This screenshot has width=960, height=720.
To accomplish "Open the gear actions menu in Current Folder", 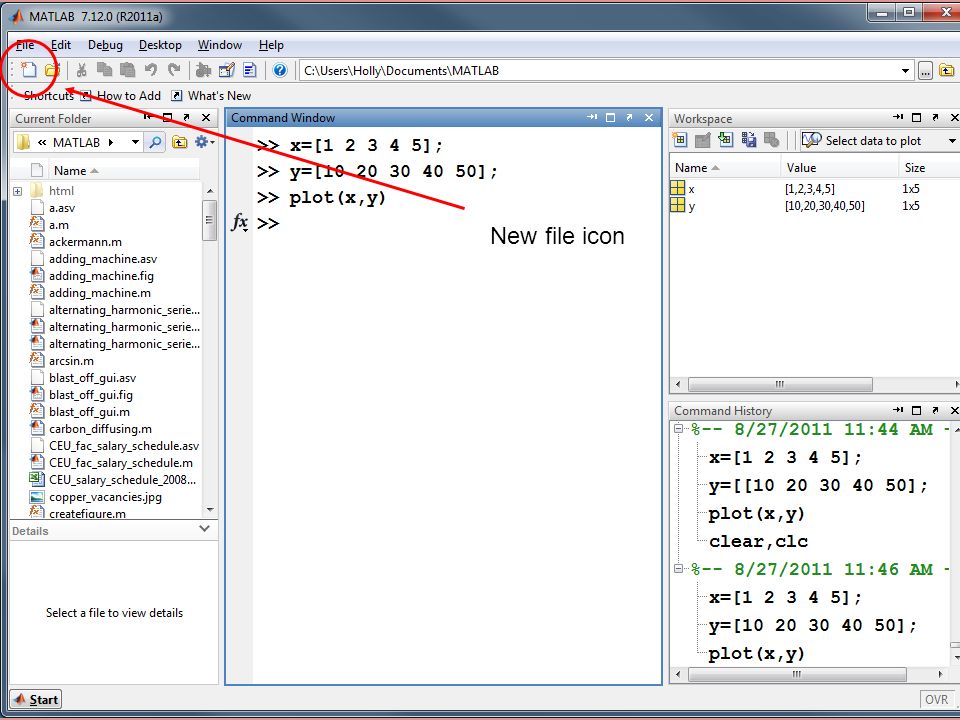I will tap(204, 143).
